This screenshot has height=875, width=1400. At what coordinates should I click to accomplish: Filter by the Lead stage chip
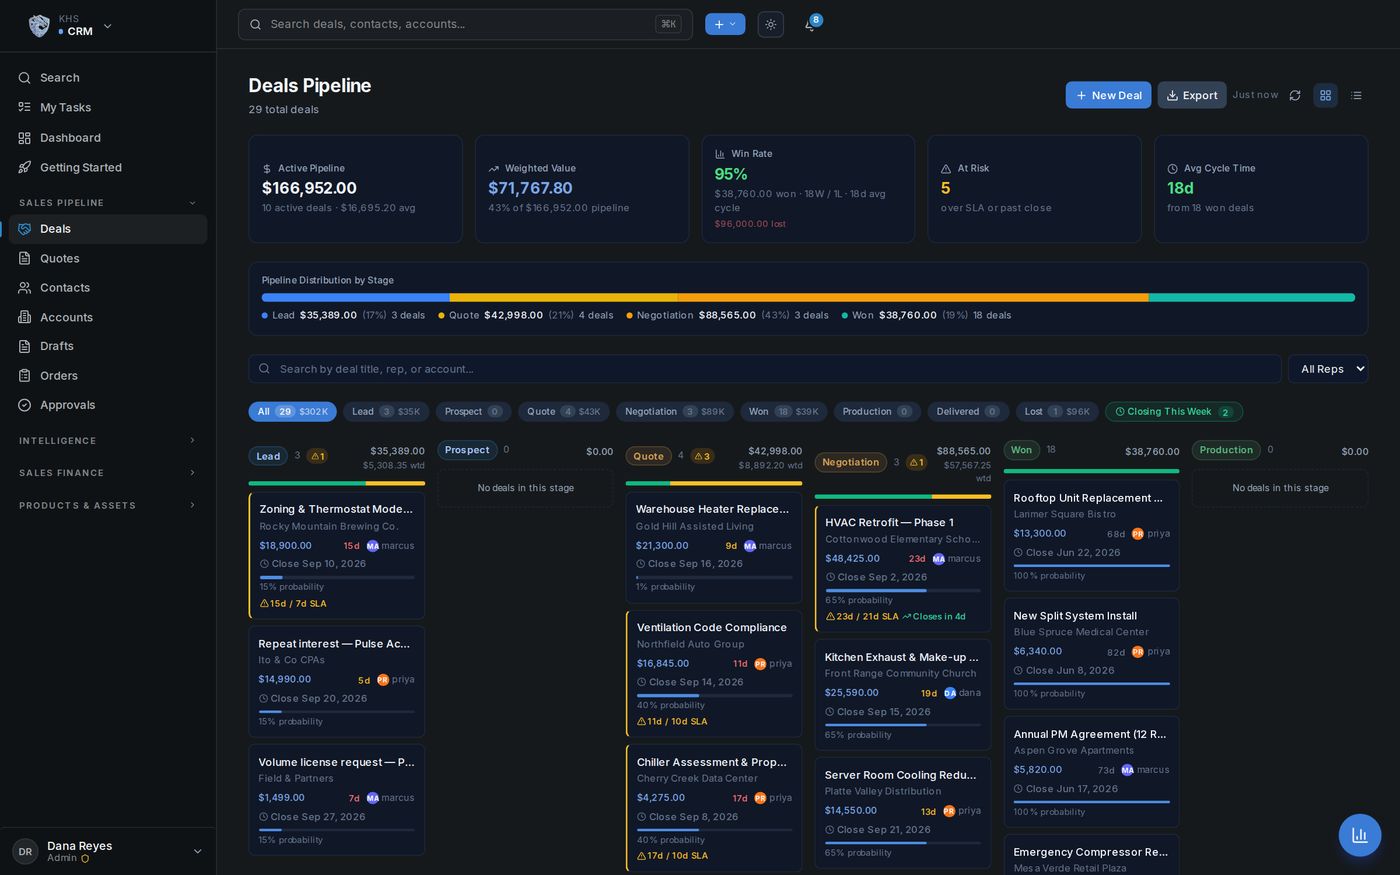coord(386,412)
